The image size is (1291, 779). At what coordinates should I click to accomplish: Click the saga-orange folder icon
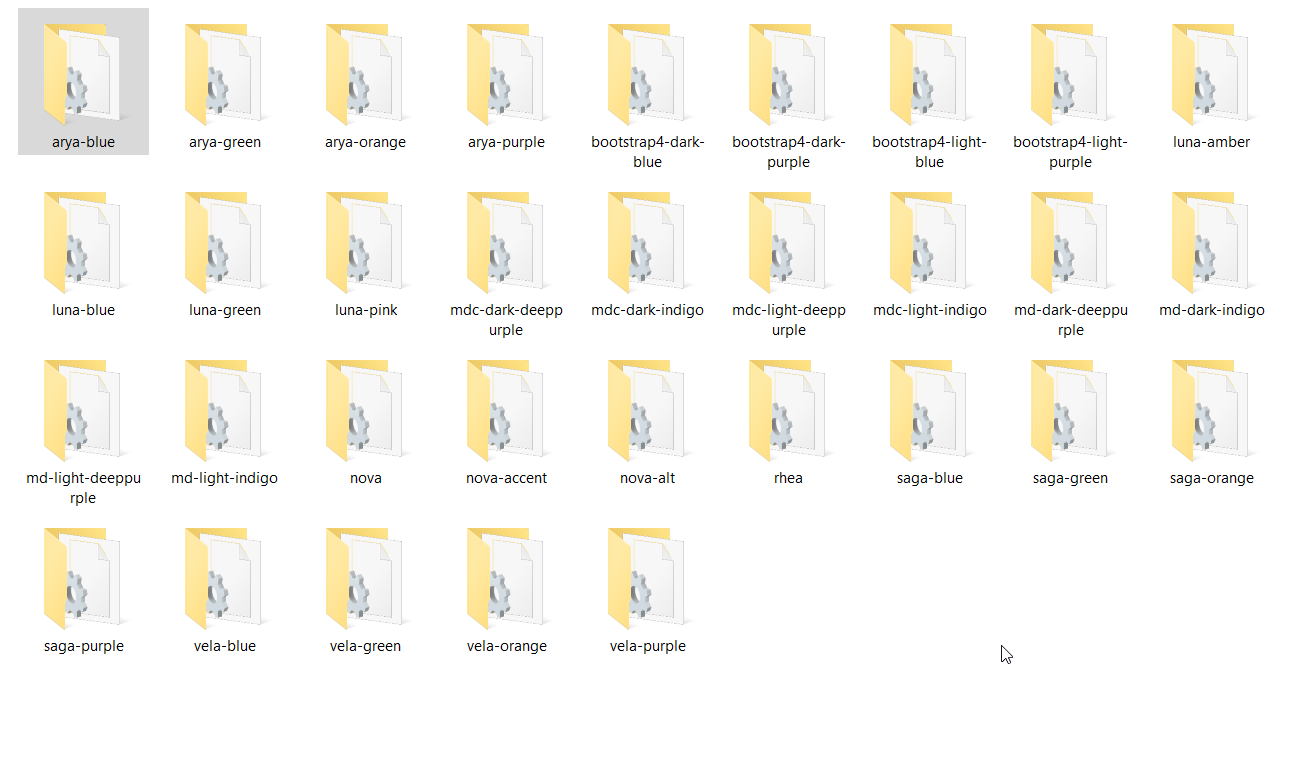point(1210,409)
